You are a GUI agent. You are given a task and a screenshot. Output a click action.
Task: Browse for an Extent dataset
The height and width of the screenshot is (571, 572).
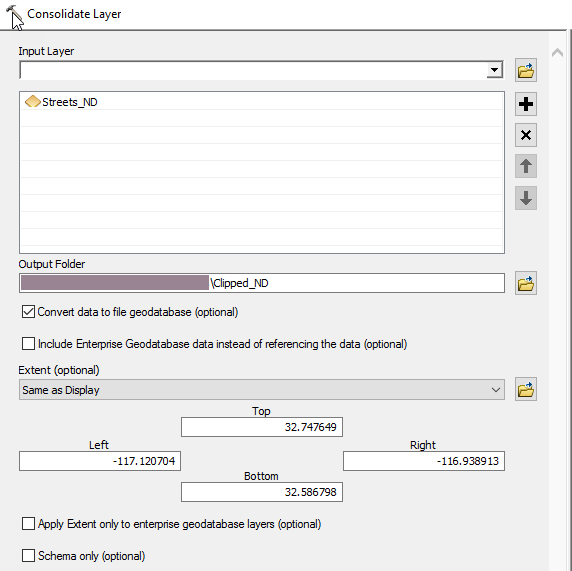pos(526,389)
